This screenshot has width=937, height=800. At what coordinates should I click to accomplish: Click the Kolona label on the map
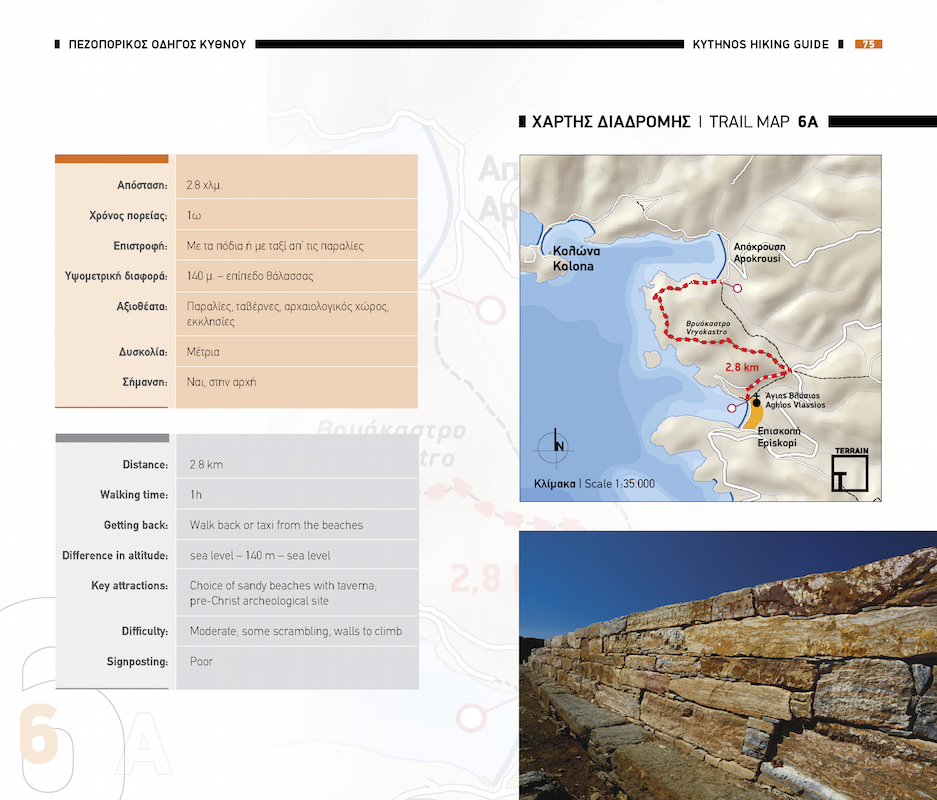point(573,260)
